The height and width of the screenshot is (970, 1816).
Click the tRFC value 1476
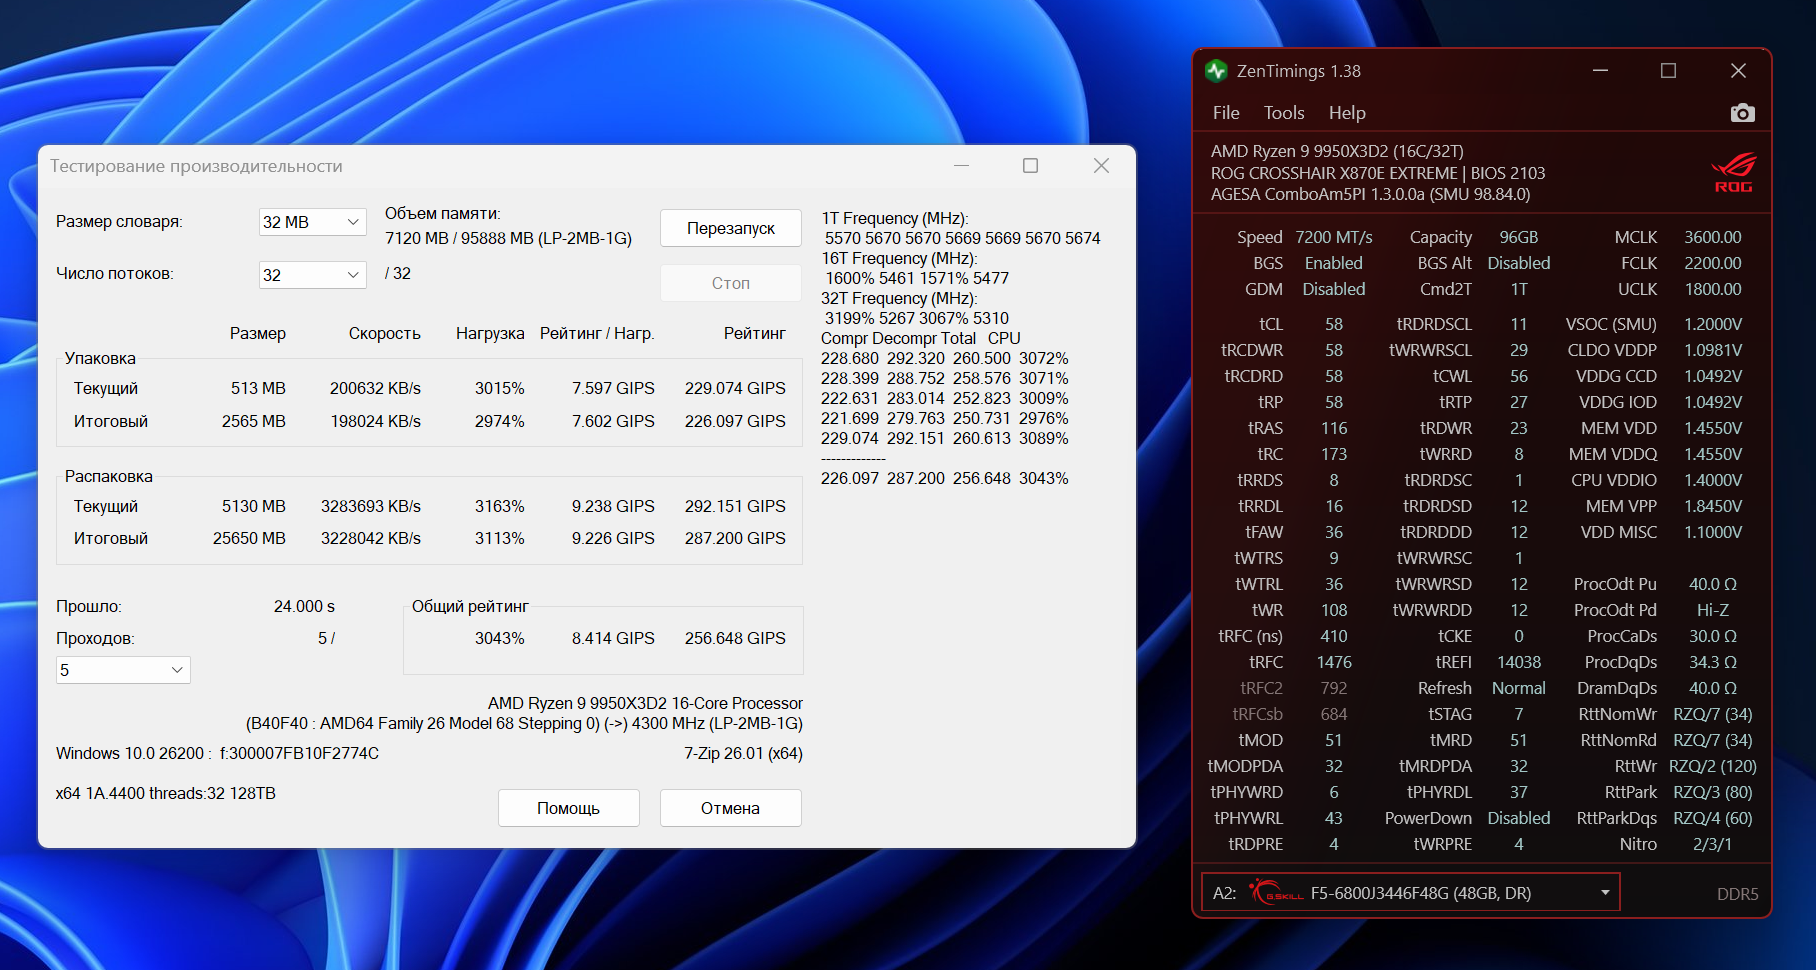pos(1334,662)
